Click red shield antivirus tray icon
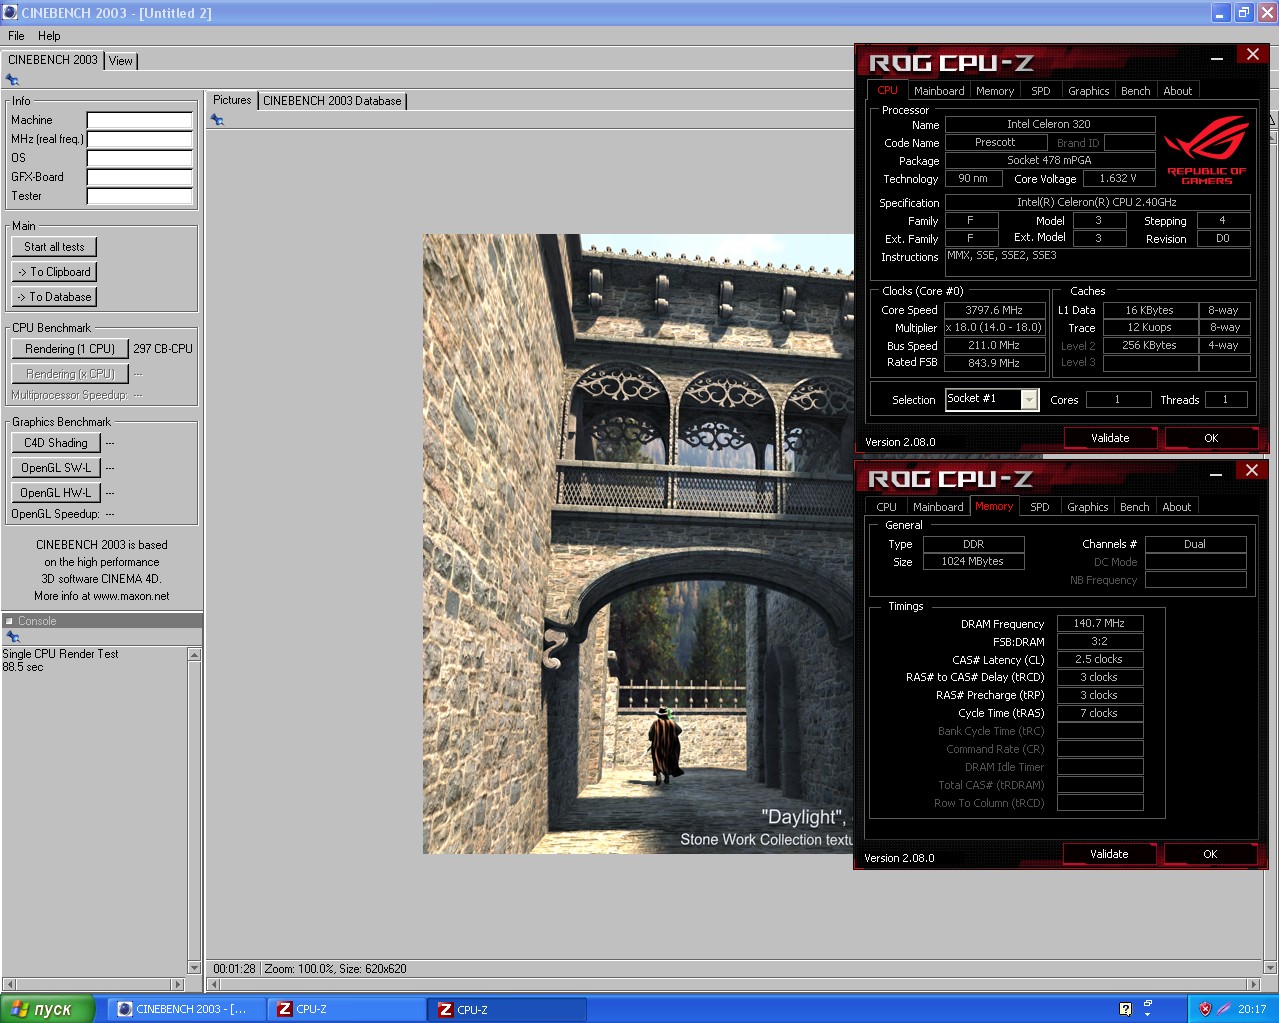Image resolution: width=1279 pixels, height=1023 pixels. tap(1205, 1009)
